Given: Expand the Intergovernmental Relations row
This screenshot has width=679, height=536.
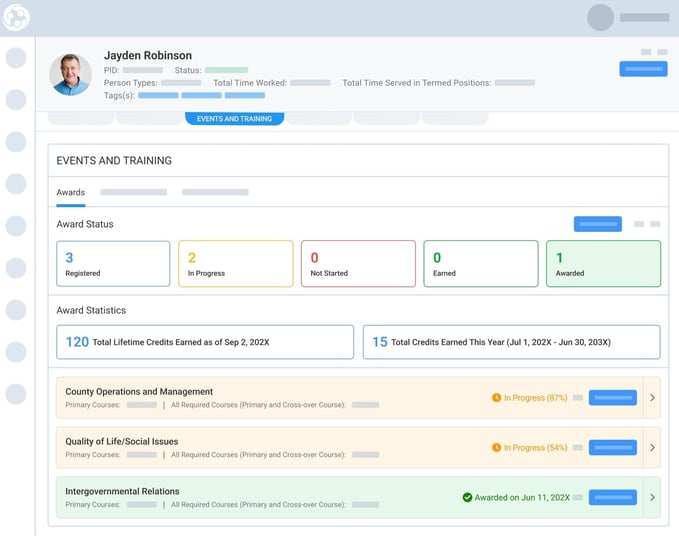Looking at the screenshot, I should (x=652, y=497).
